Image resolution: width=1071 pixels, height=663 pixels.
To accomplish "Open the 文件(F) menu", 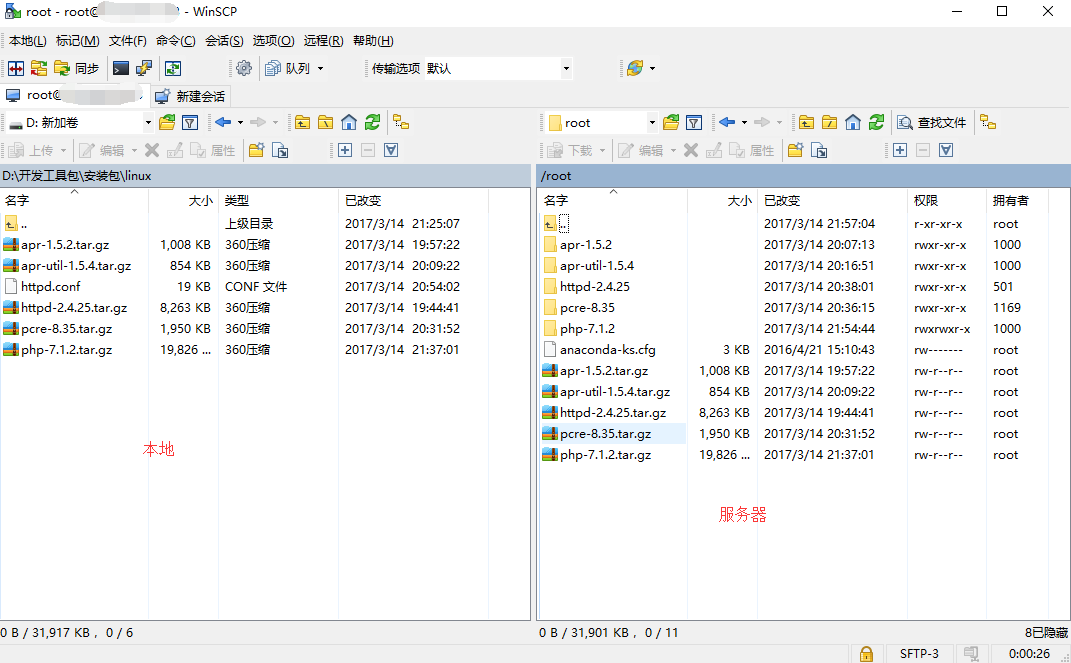I will (128, 41).
